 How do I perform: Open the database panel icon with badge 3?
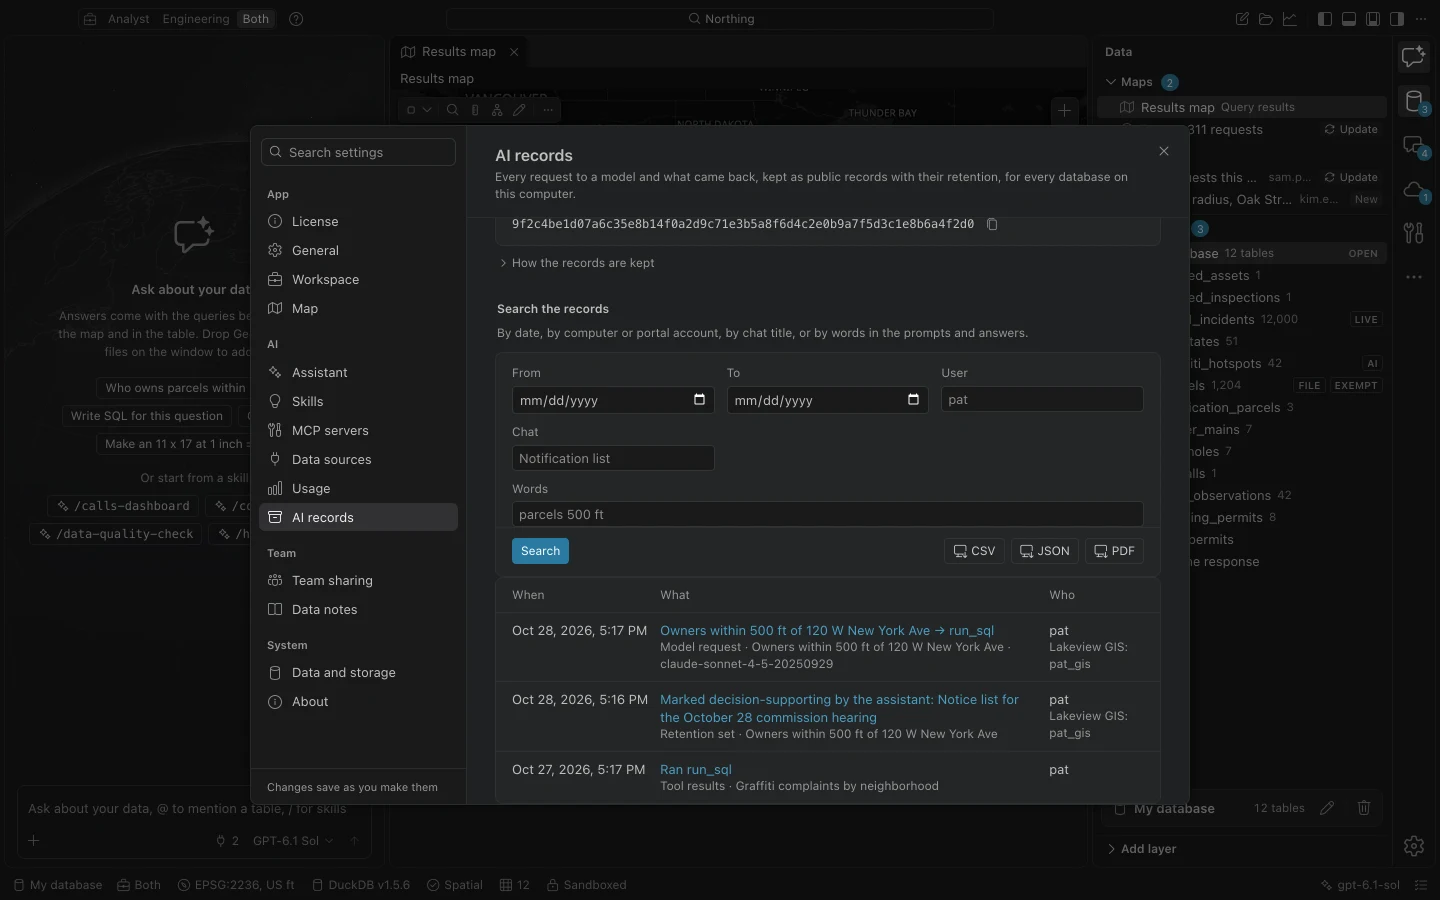pyautogui.click(x=1413, y=101)
